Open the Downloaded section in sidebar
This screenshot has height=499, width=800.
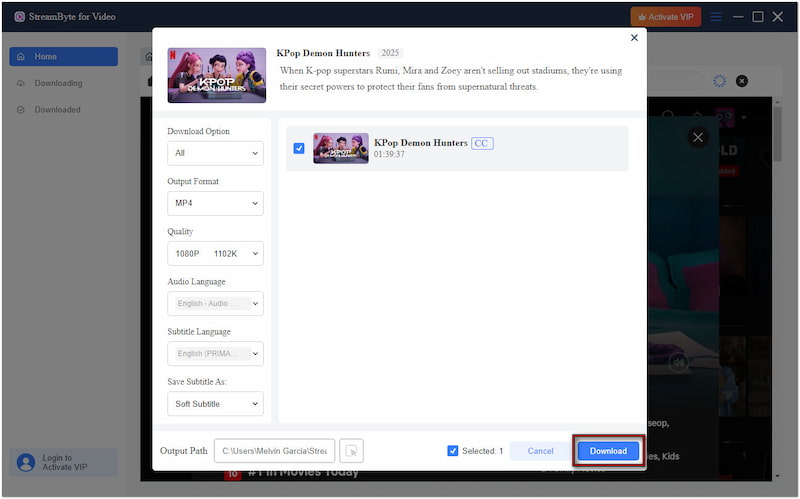point(57,109)
